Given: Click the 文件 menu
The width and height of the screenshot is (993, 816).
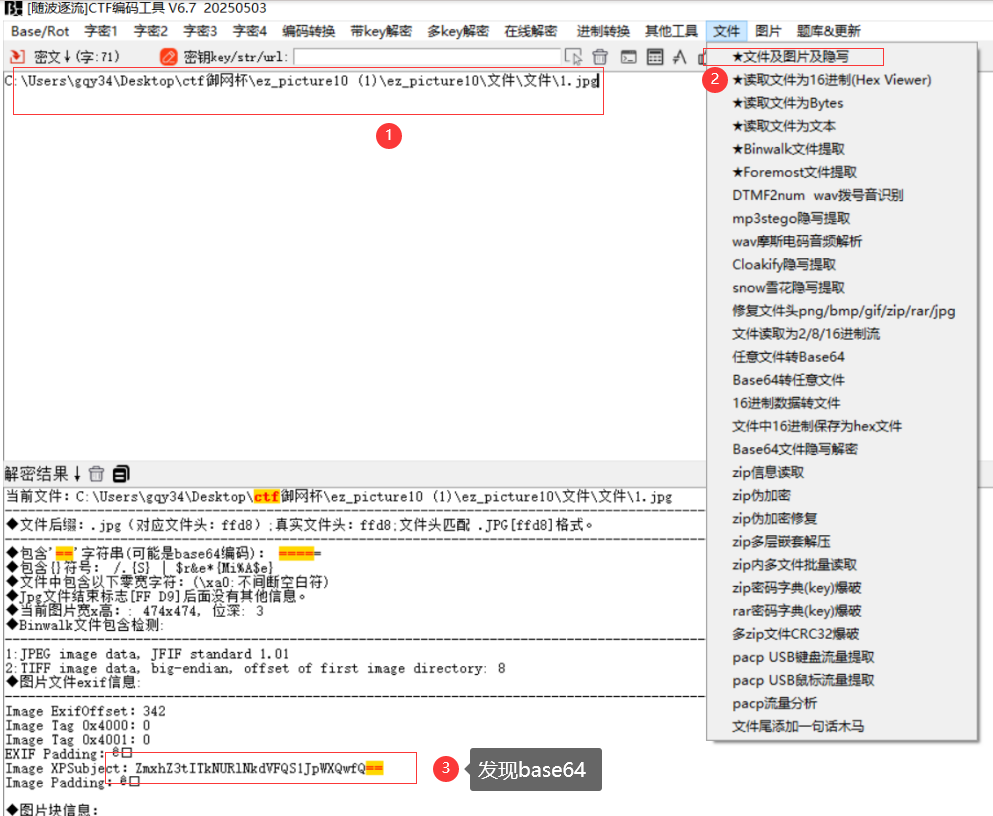Looking at the screenshot, I should point(726,31).
